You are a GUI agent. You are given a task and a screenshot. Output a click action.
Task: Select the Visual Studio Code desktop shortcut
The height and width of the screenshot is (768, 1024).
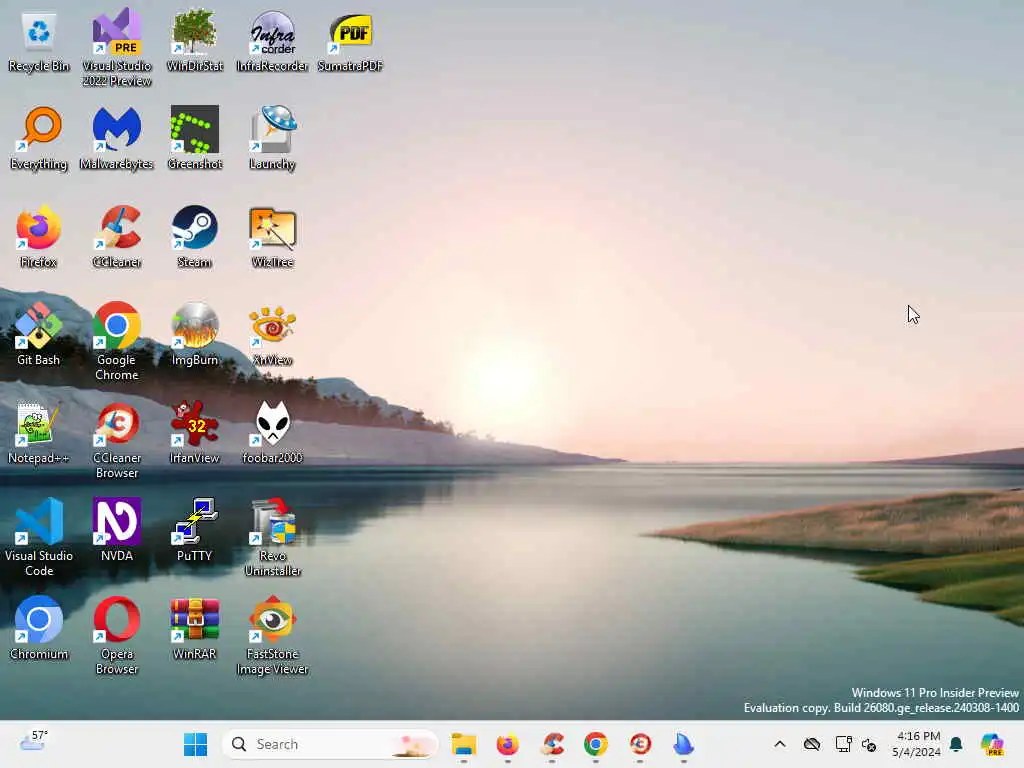point(39,537)
